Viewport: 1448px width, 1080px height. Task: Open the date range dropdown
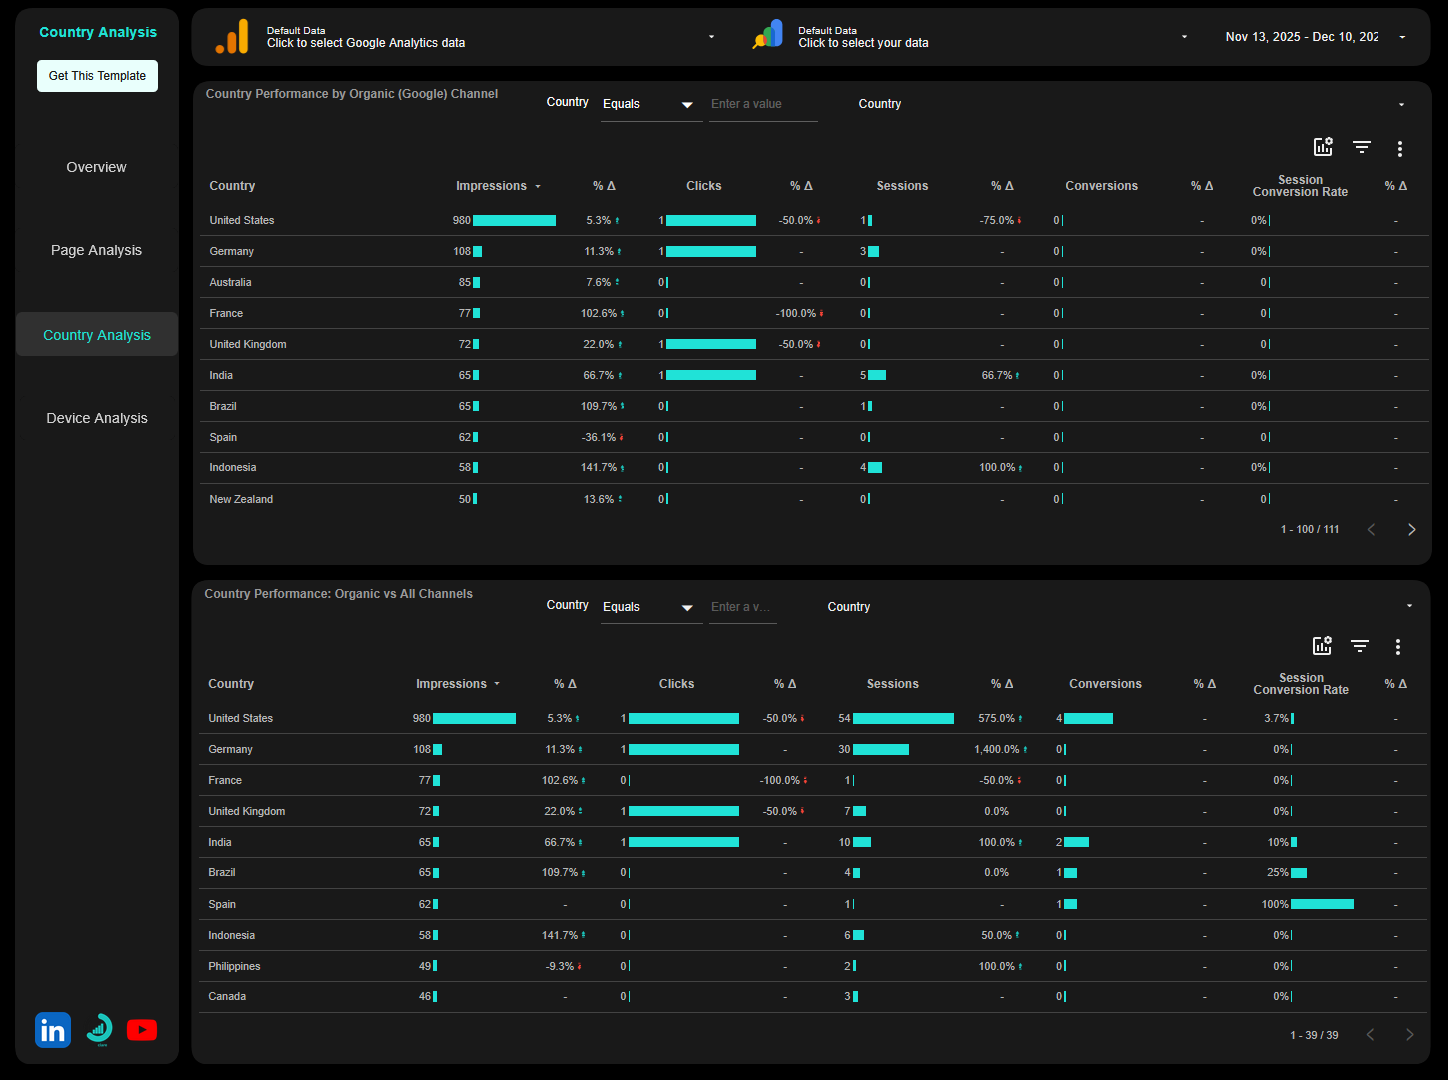click(1314, 37)
